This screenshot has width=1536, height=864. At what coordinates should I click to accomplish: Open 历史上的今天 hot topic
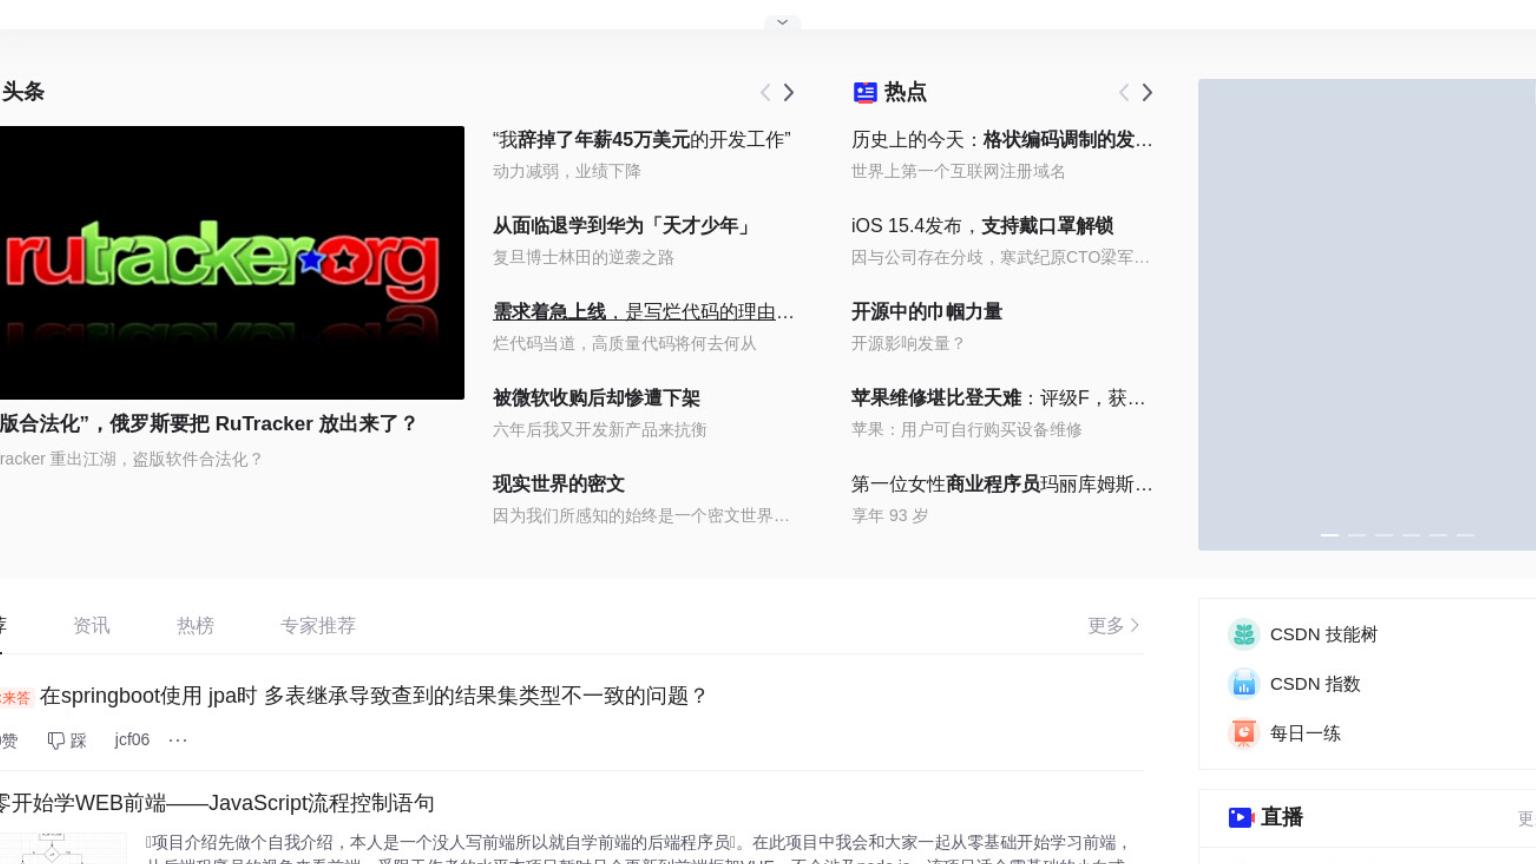pyautogui.click(x=1001, y=140)
